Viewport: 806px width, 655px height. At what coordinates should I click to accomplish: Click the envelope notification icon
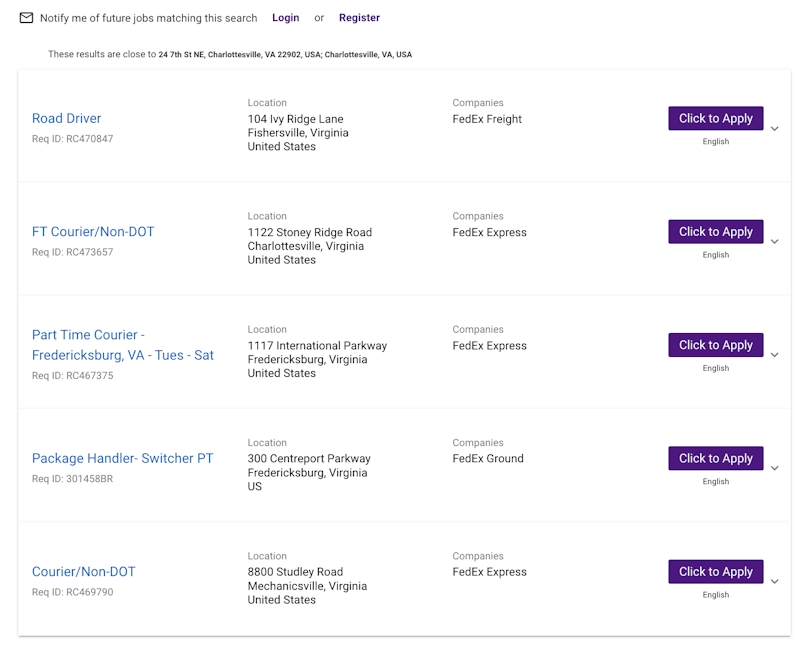pyautogui.click(x=24, y=18)
